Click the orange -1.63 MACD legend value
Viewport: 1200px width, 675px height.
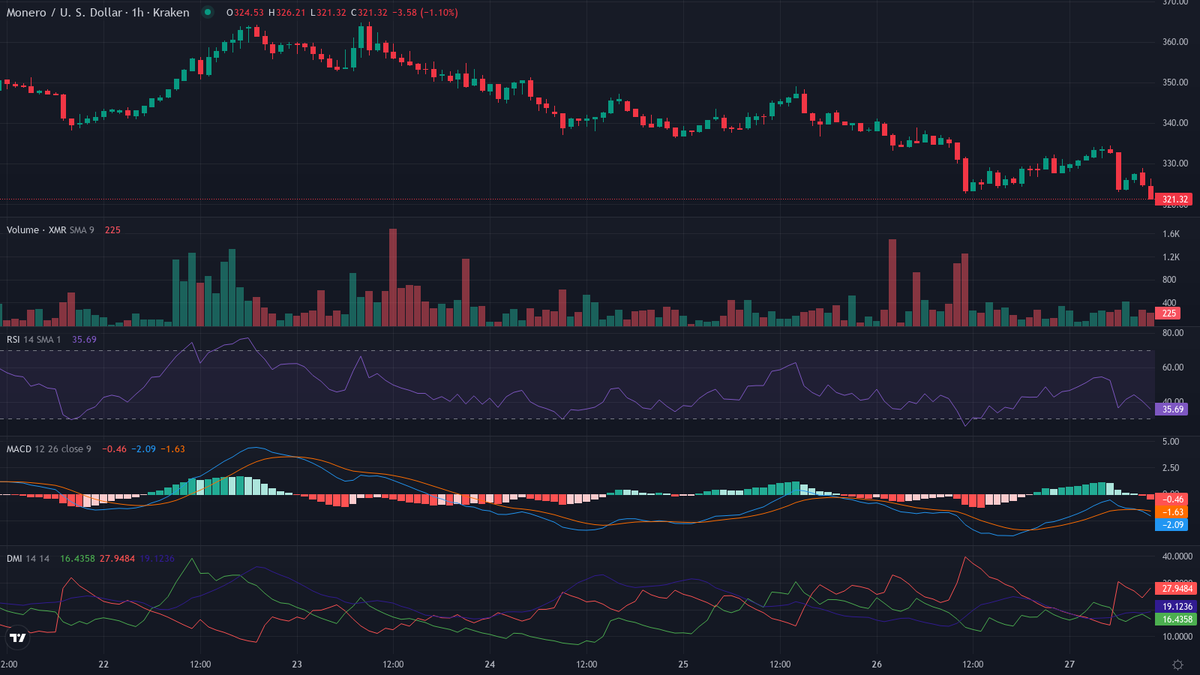tap(172, 449)
